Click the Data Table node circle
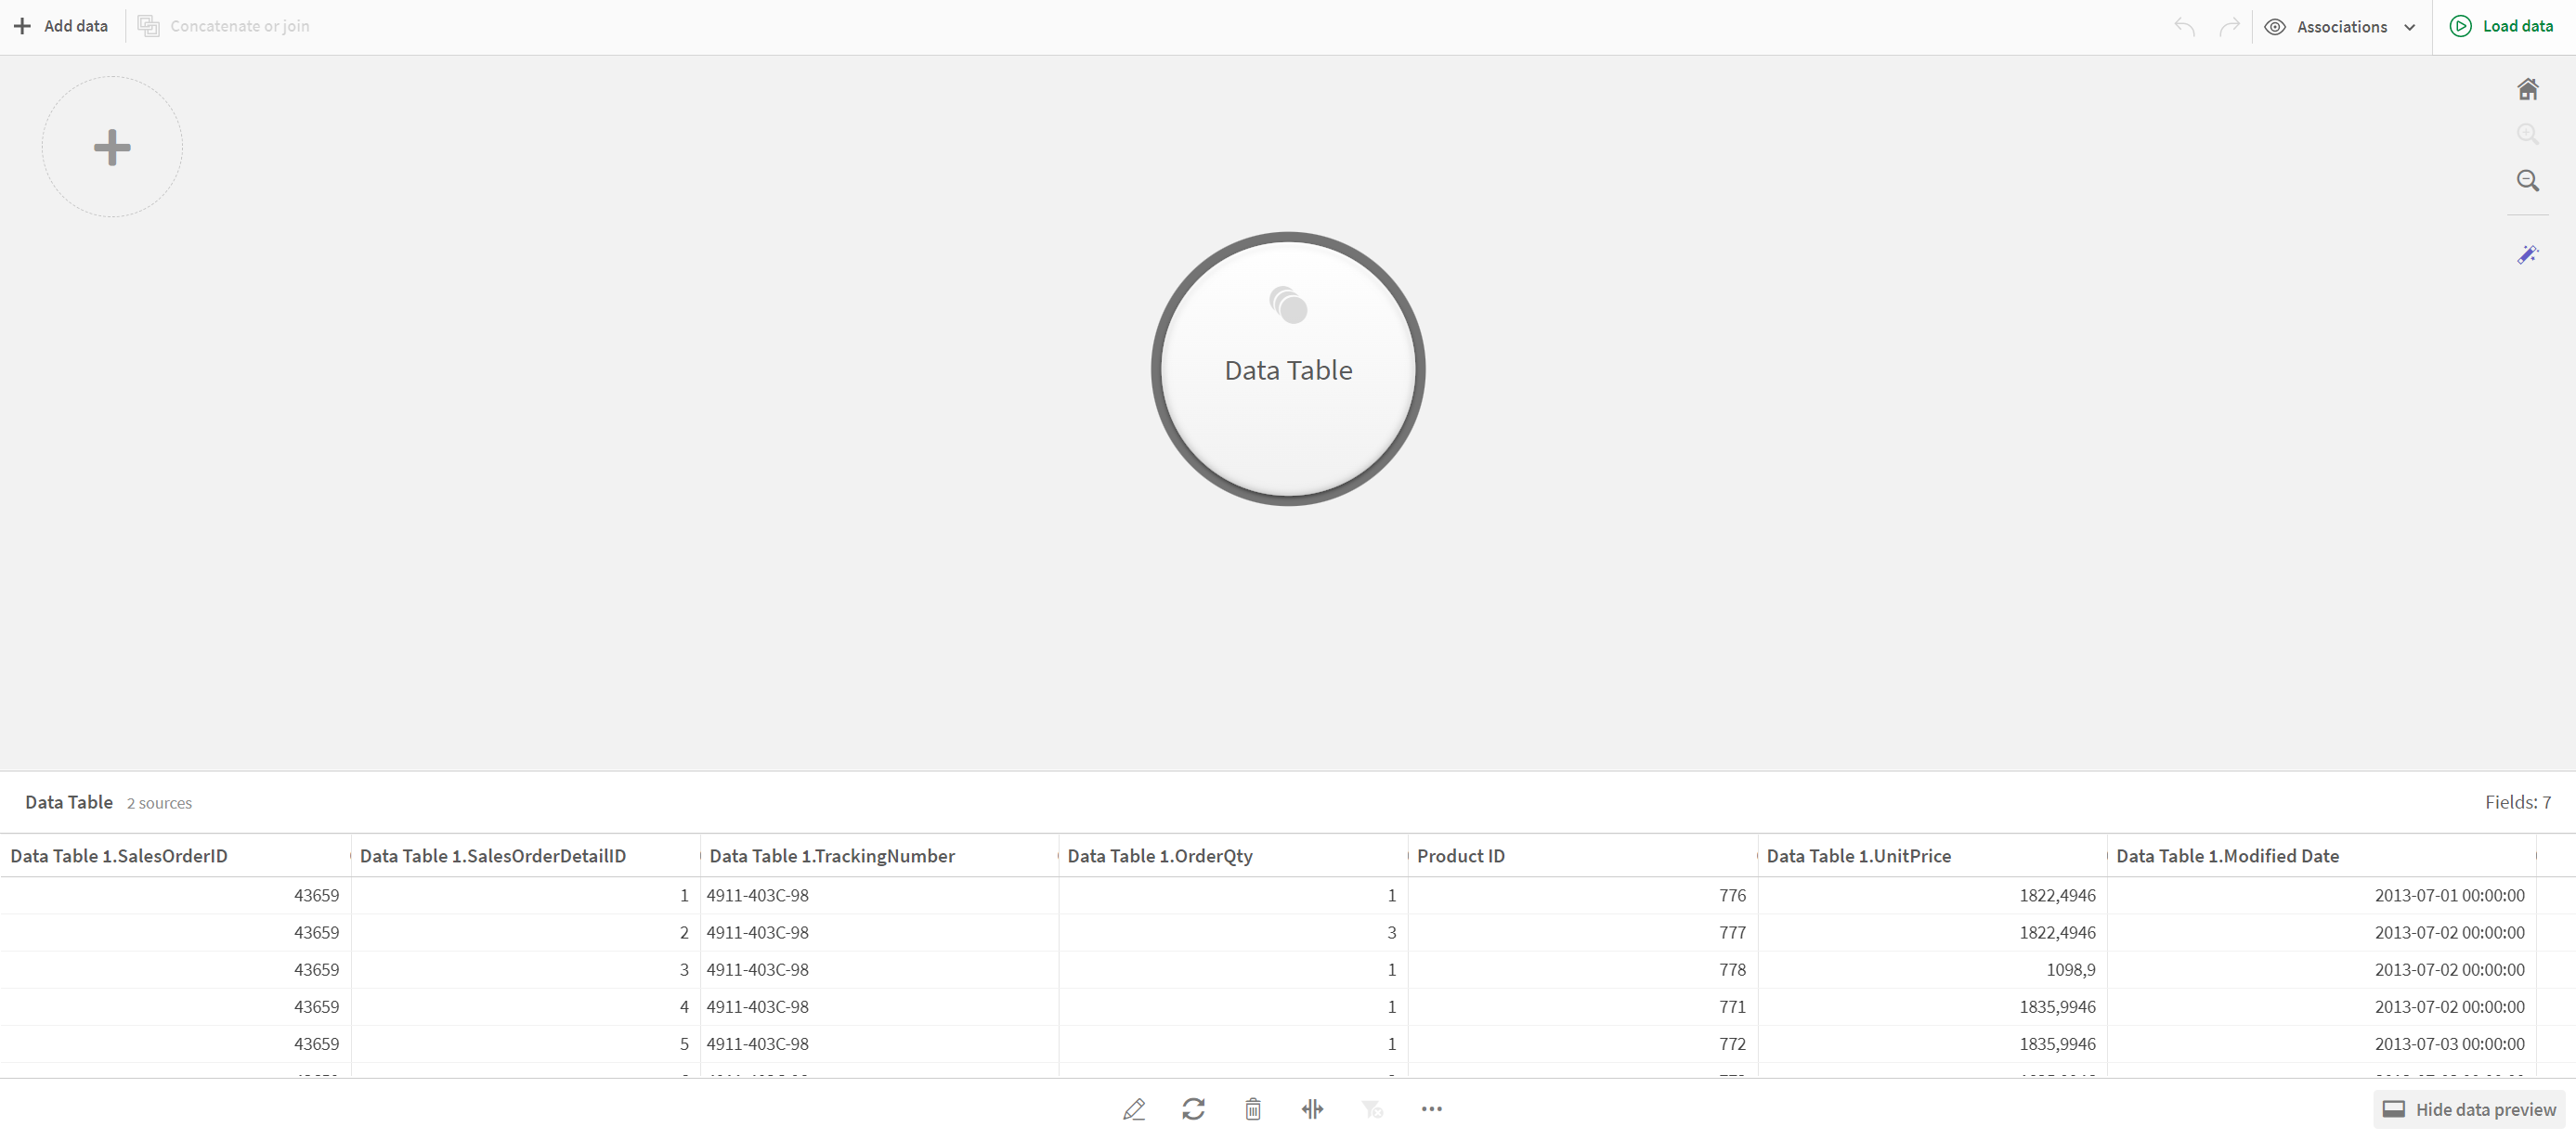The image size is (2576, 1140). pos(1288,369)
